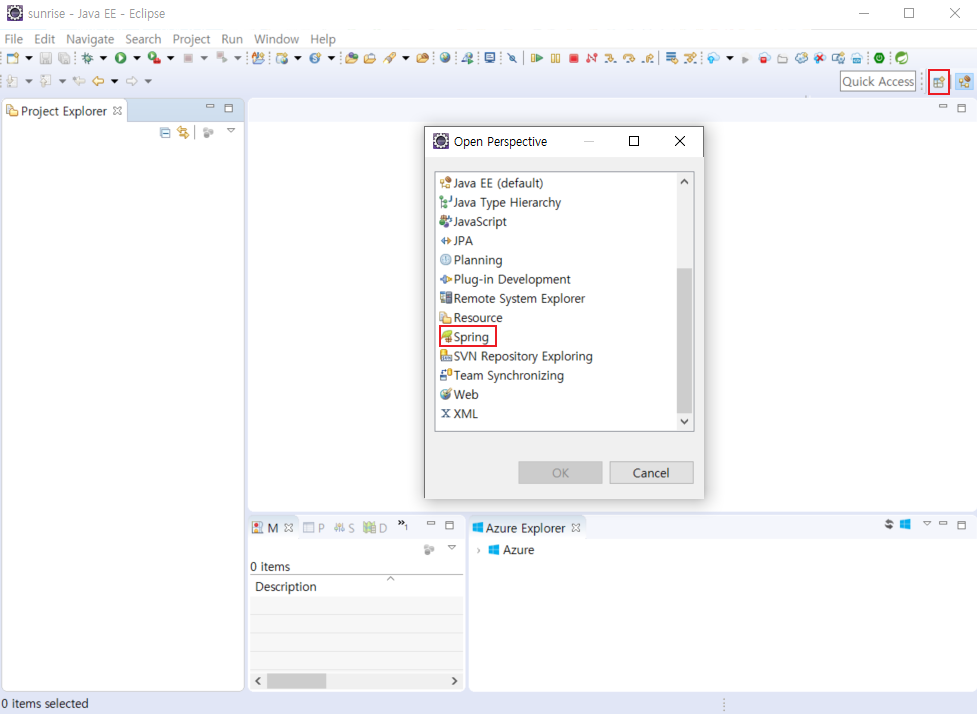Click the Step Return icon
The height and width of the screenshot is (714, 977).
(x=649, y=58)
